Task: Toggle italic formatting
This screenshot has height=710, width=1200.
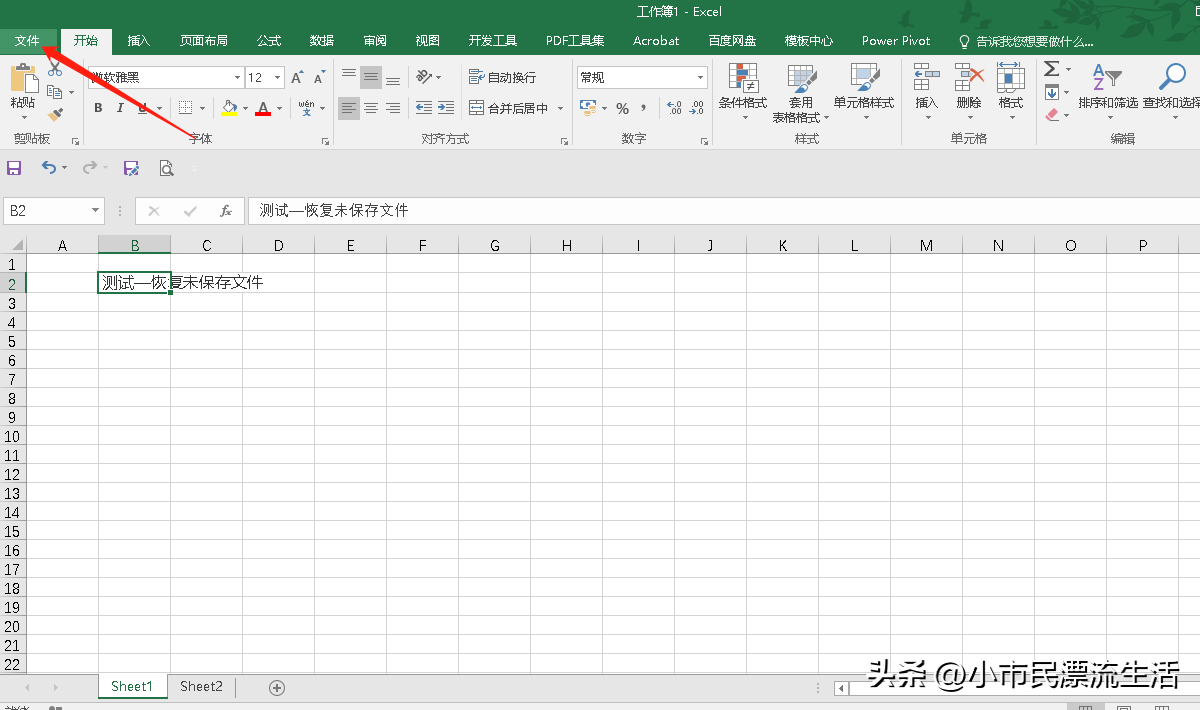Action: click(120, 108)
